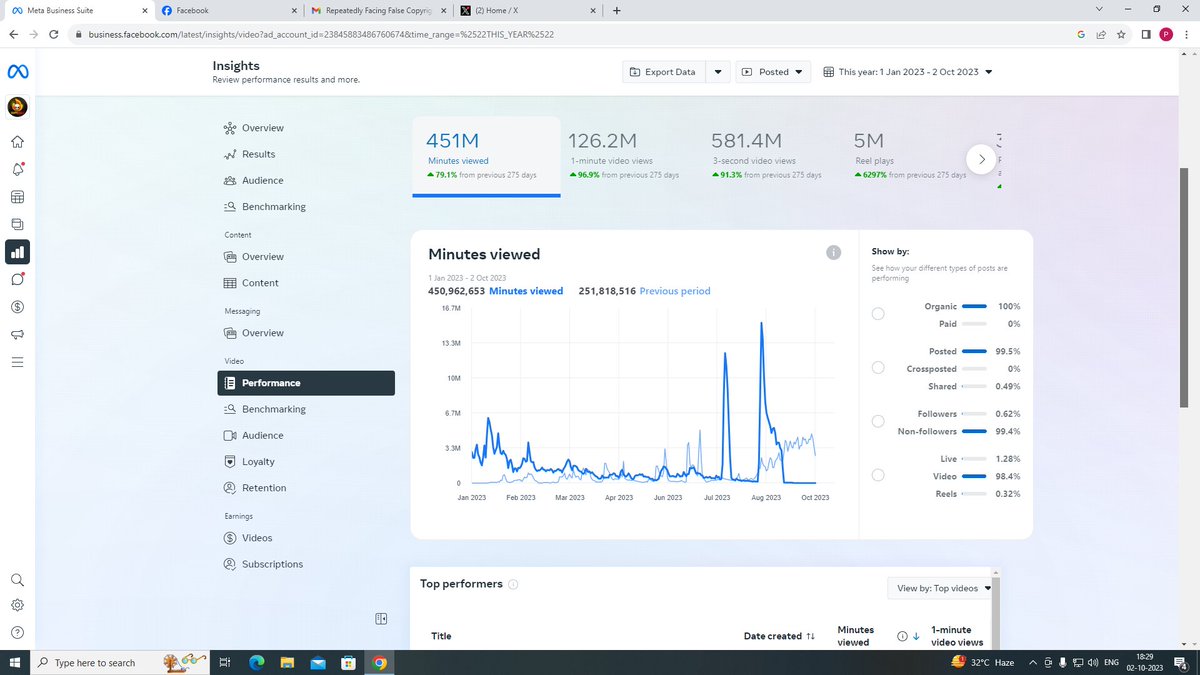Select Posted/Crossposted/Shared radio button
This screenshot has width=1200, height=675.
pos(877,368)
